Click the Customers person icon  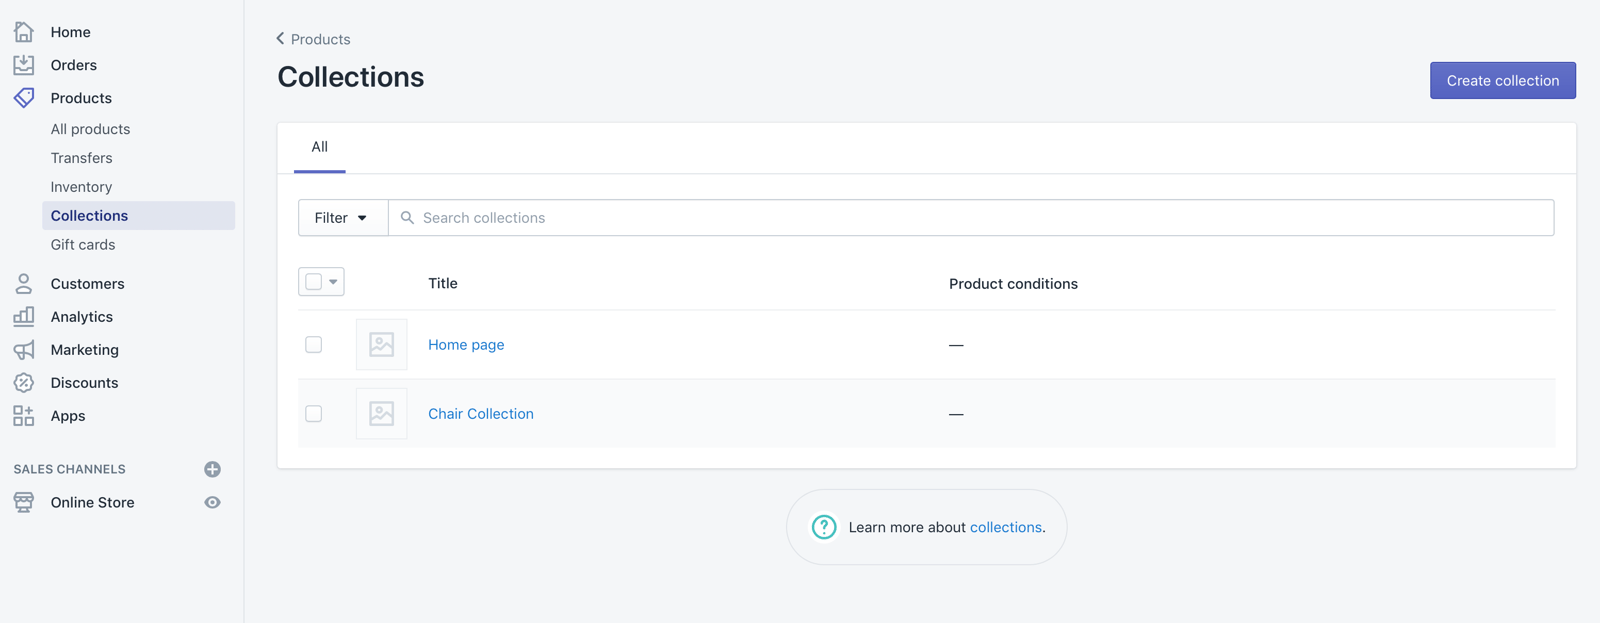click(x=24, y=284)
